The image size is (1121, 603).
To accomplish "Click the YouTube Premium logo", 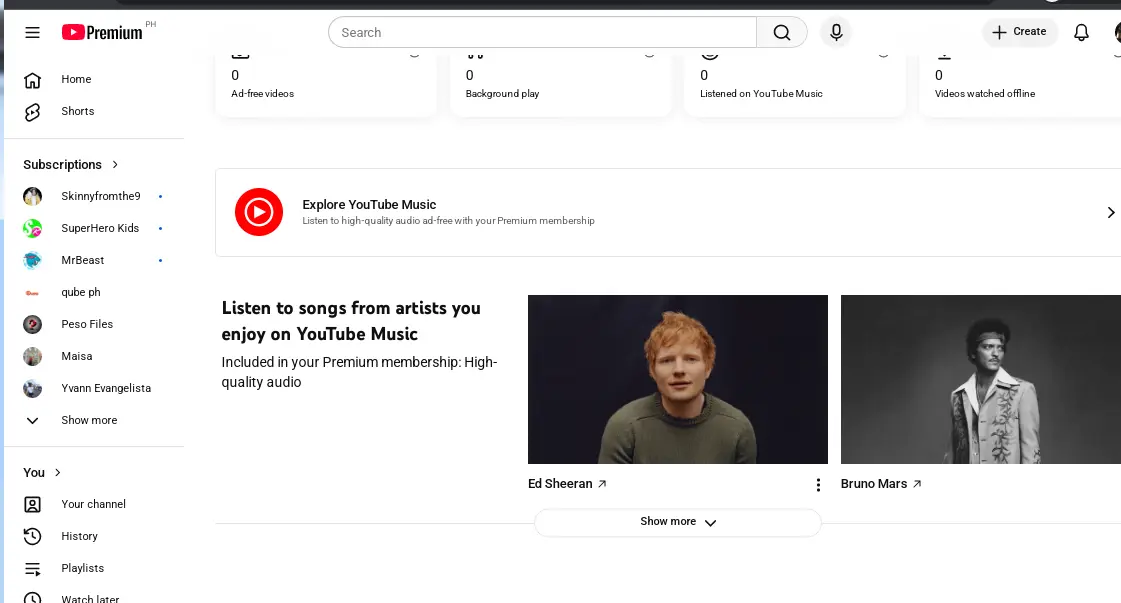I will pyautogui.click(x=102, y=32).
